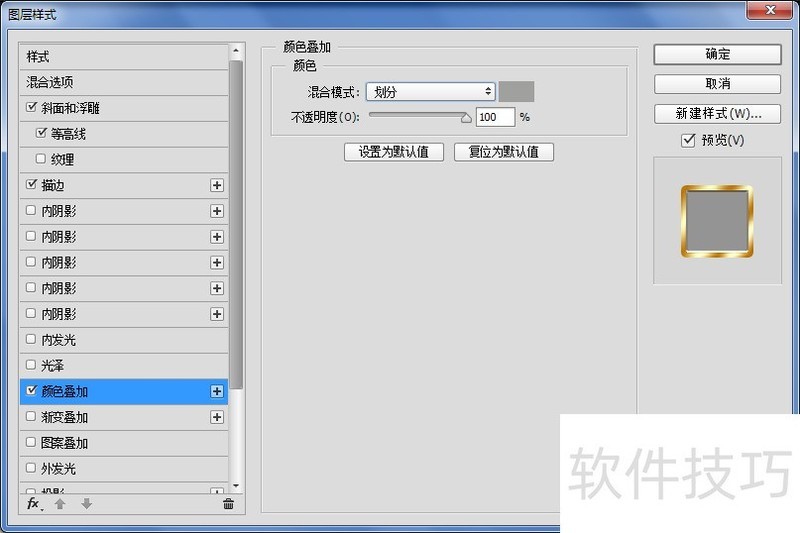Screen dimensions: 800x533
Task: Click the 复位为默认值 button
Action: (504, 152)
